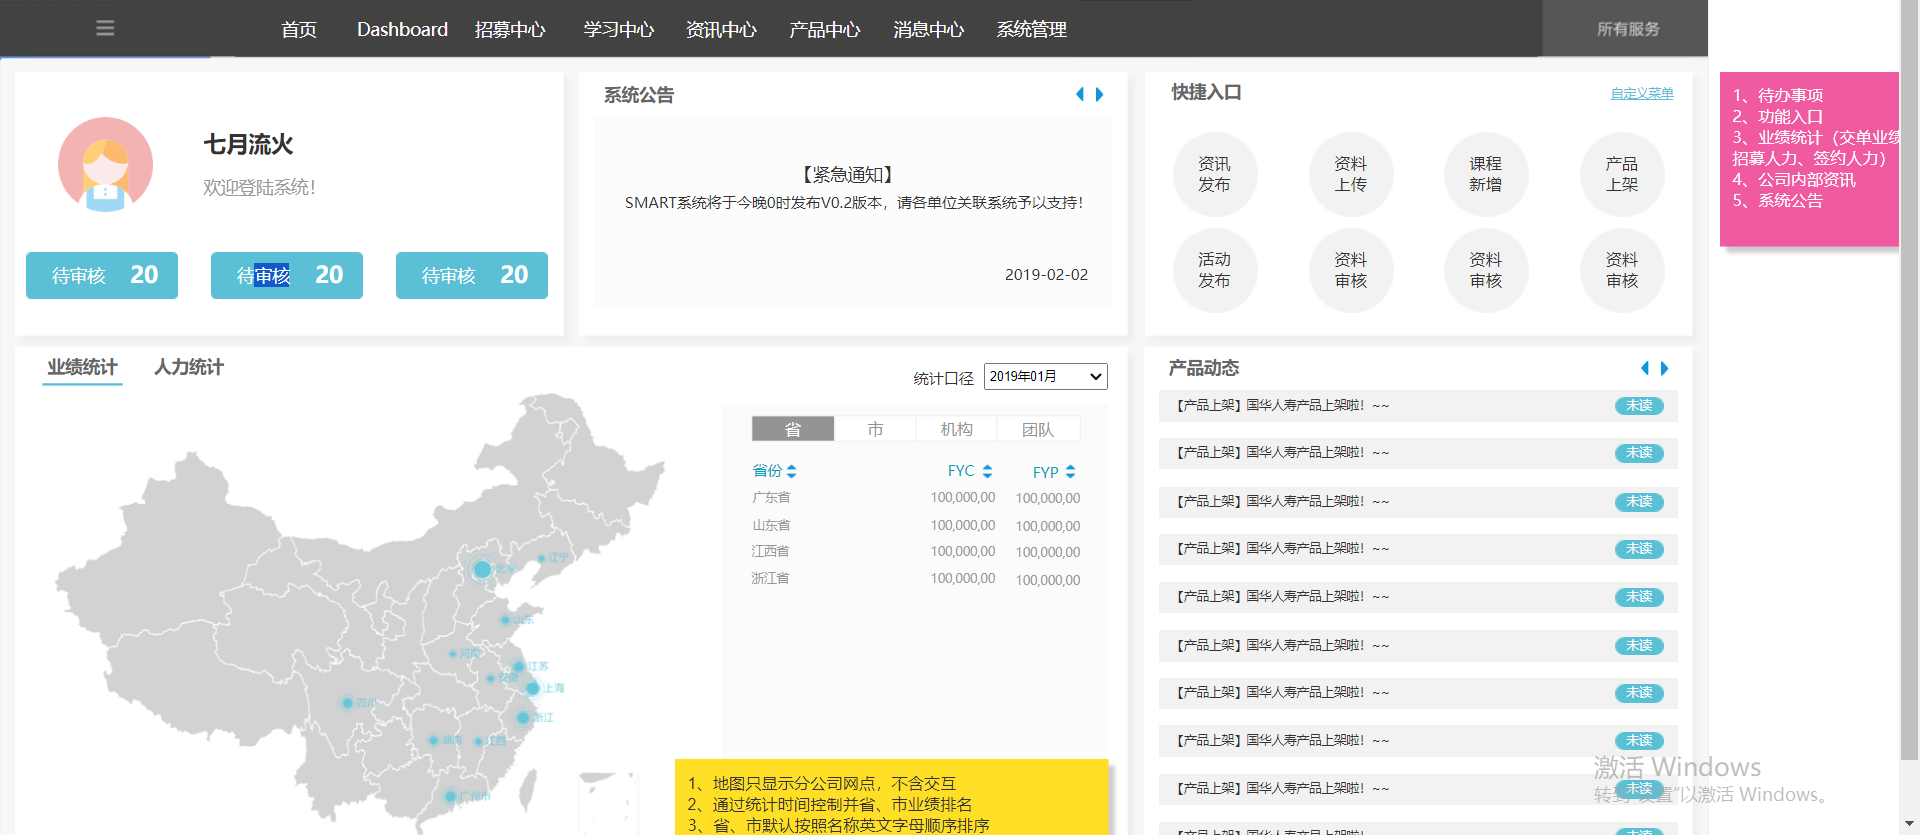This screenshot has width=1920, height=835.
Task: Open 消息中心 menu item
Action: (928, 29)
